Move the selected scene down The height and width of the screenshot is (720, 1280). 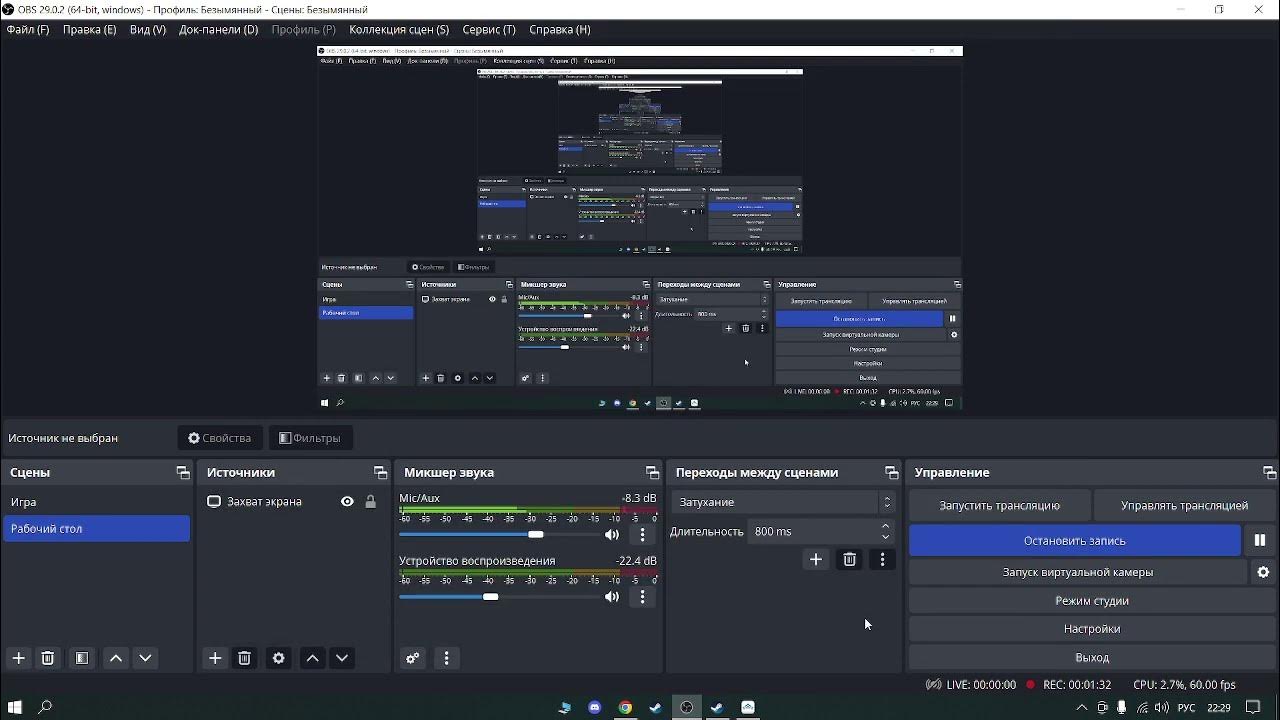(145, 658)
